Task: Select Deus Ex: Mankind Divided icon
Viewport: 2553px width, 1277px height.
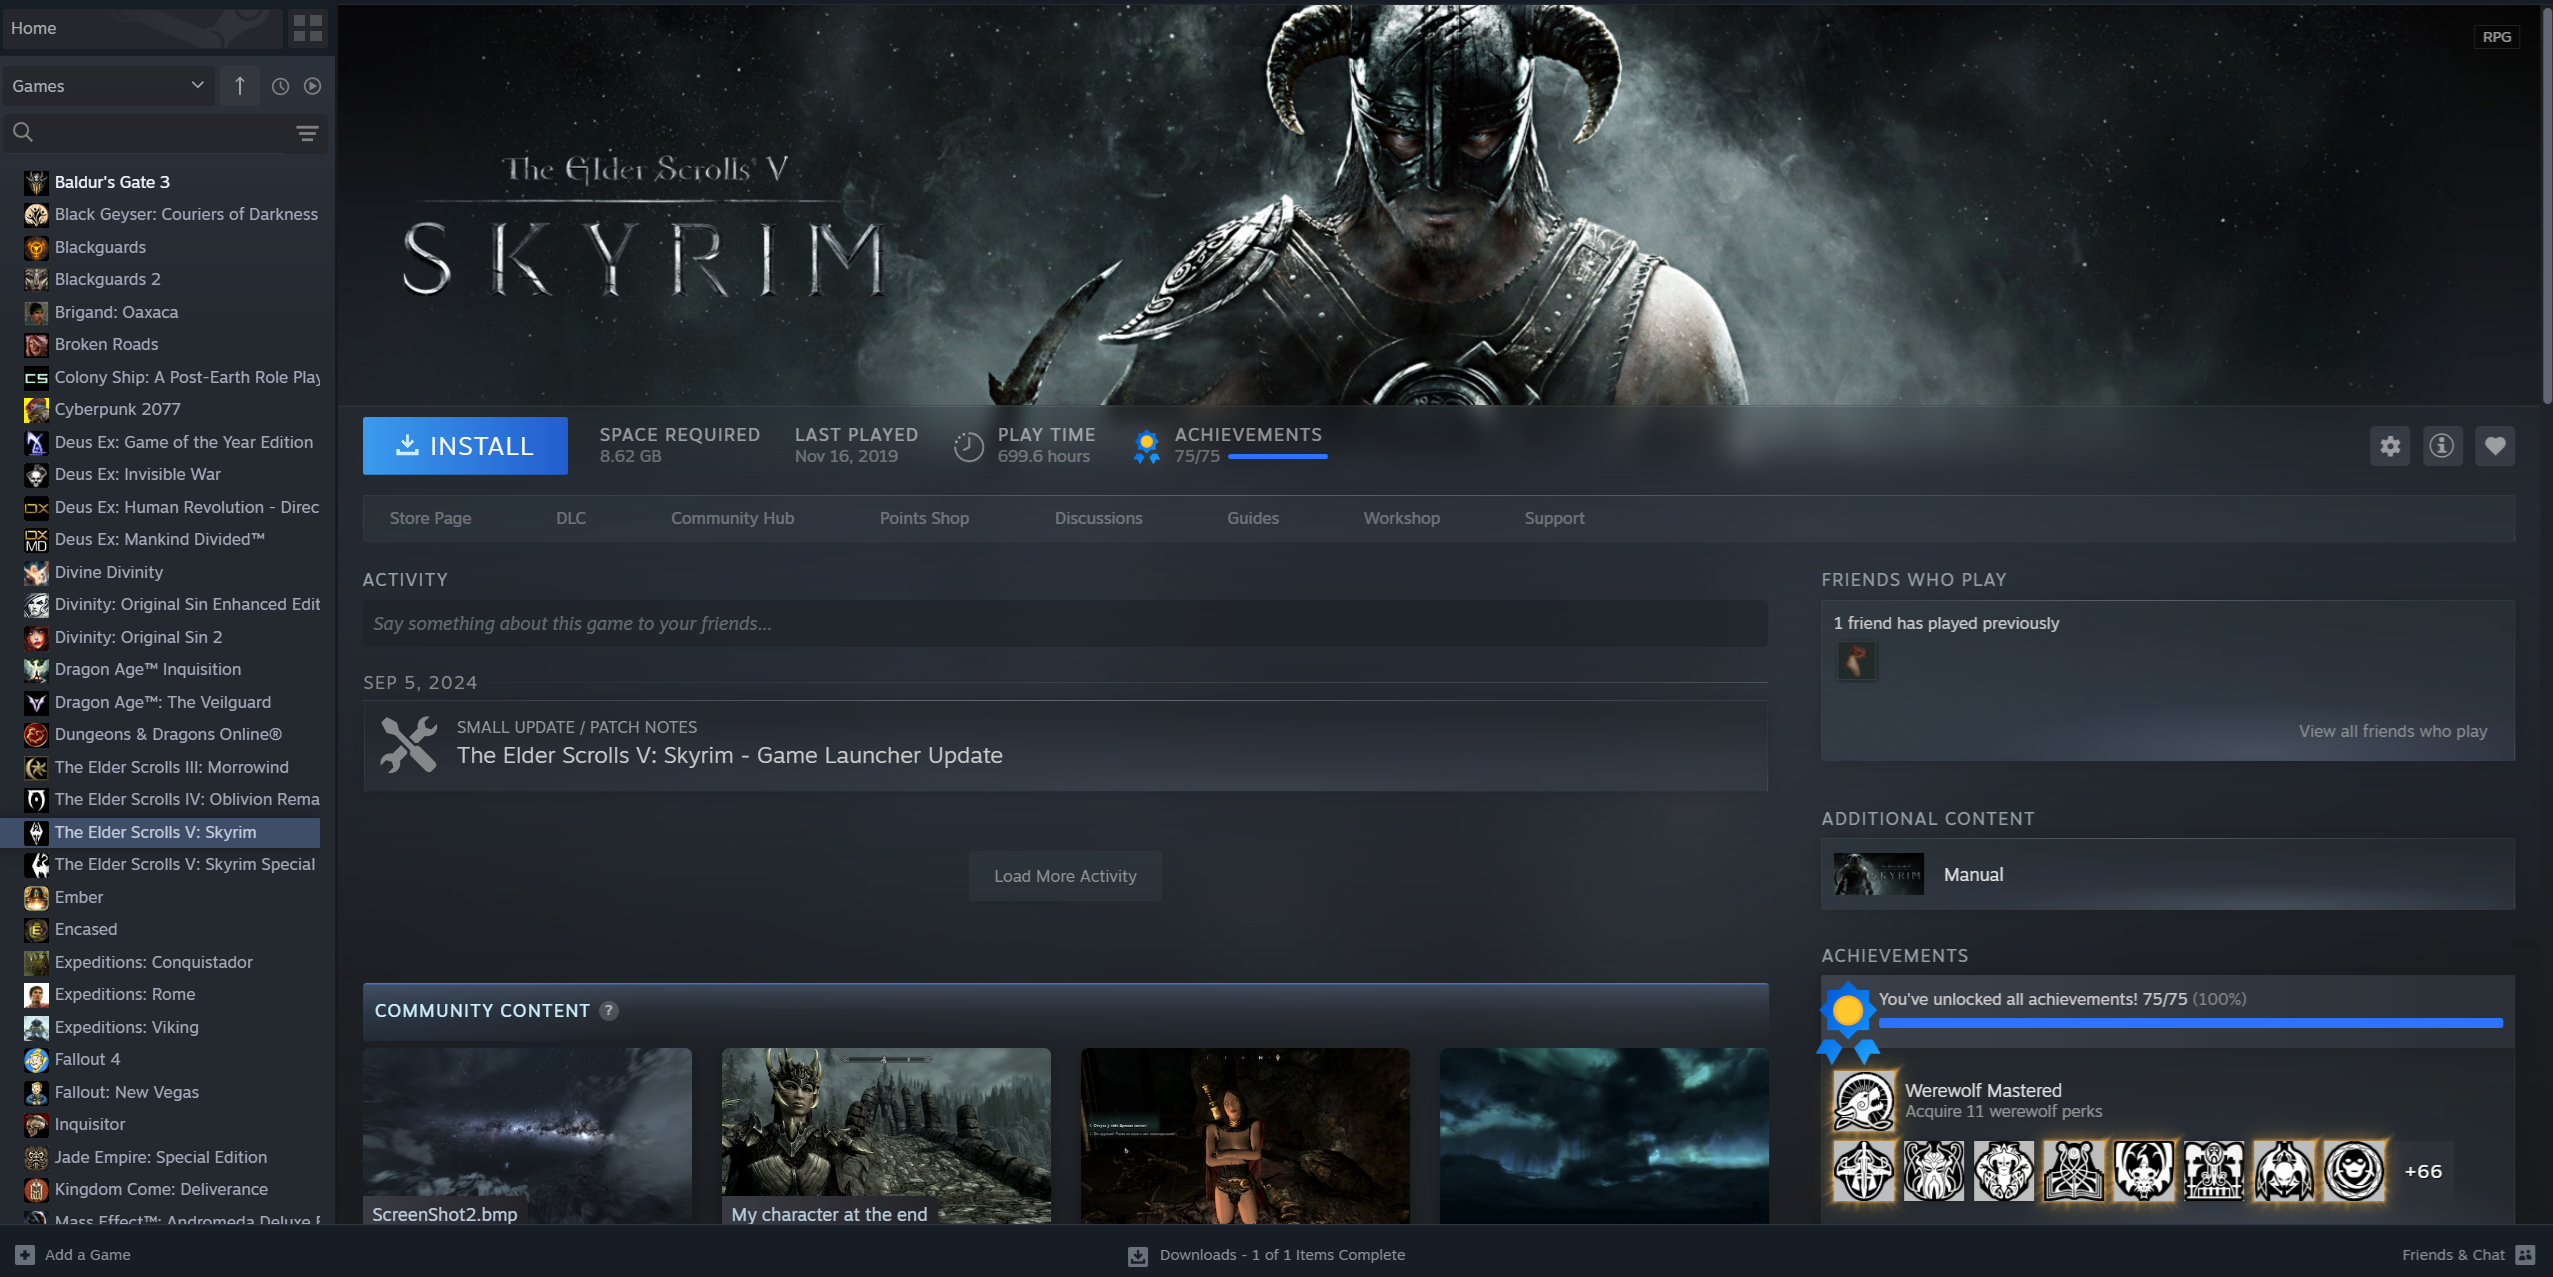Action: (x=36, y=540)
